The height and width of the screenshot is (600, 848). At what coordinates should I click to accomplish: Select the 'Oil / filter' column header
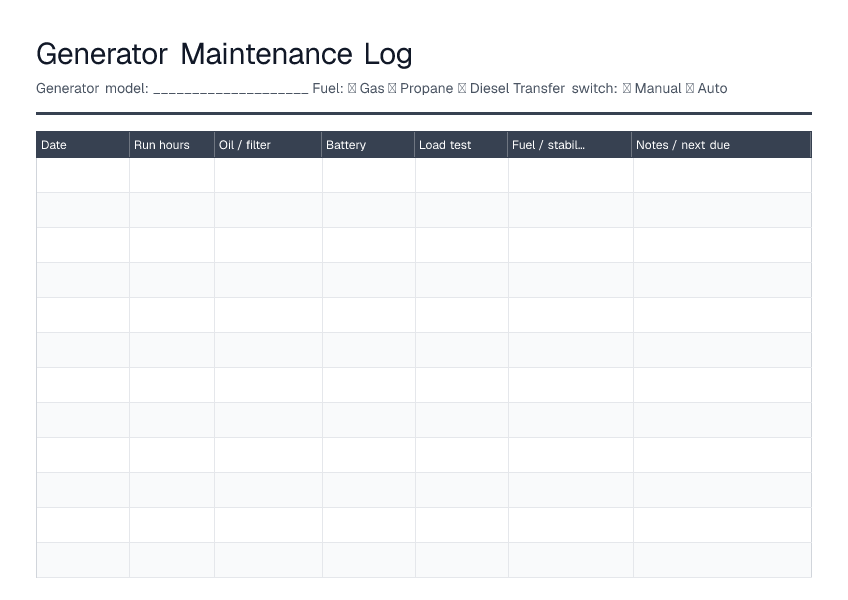tap(268, 144)
